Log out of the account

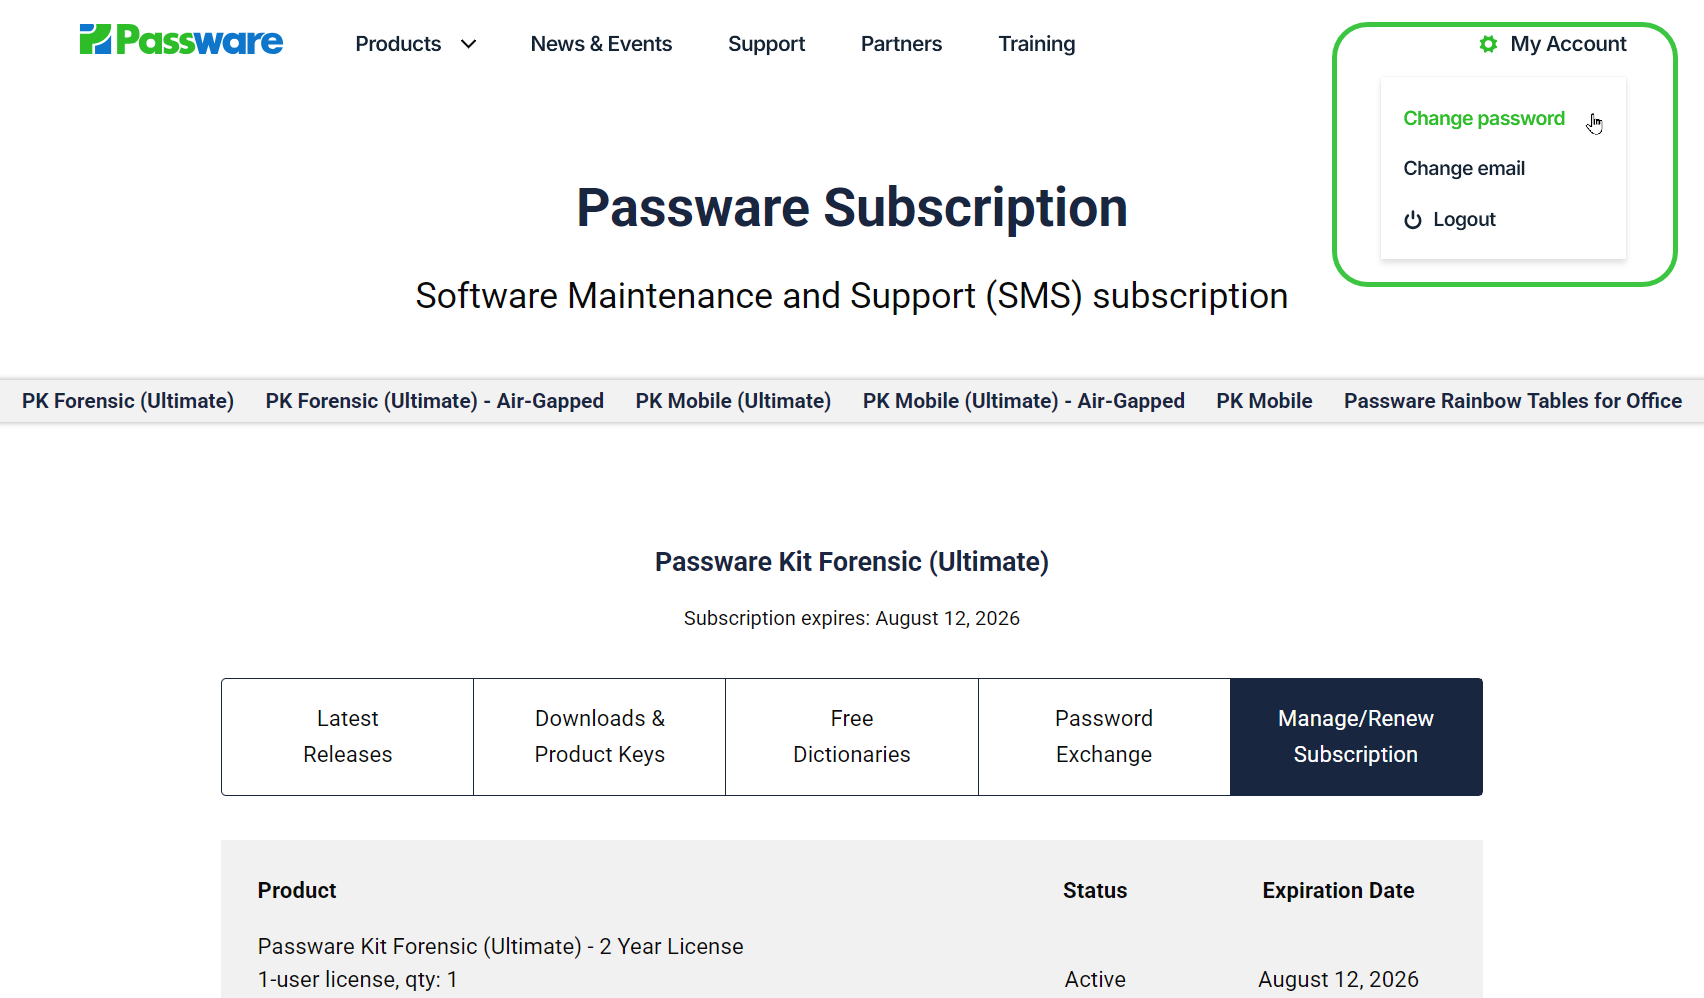click(x=1464, y=219)
